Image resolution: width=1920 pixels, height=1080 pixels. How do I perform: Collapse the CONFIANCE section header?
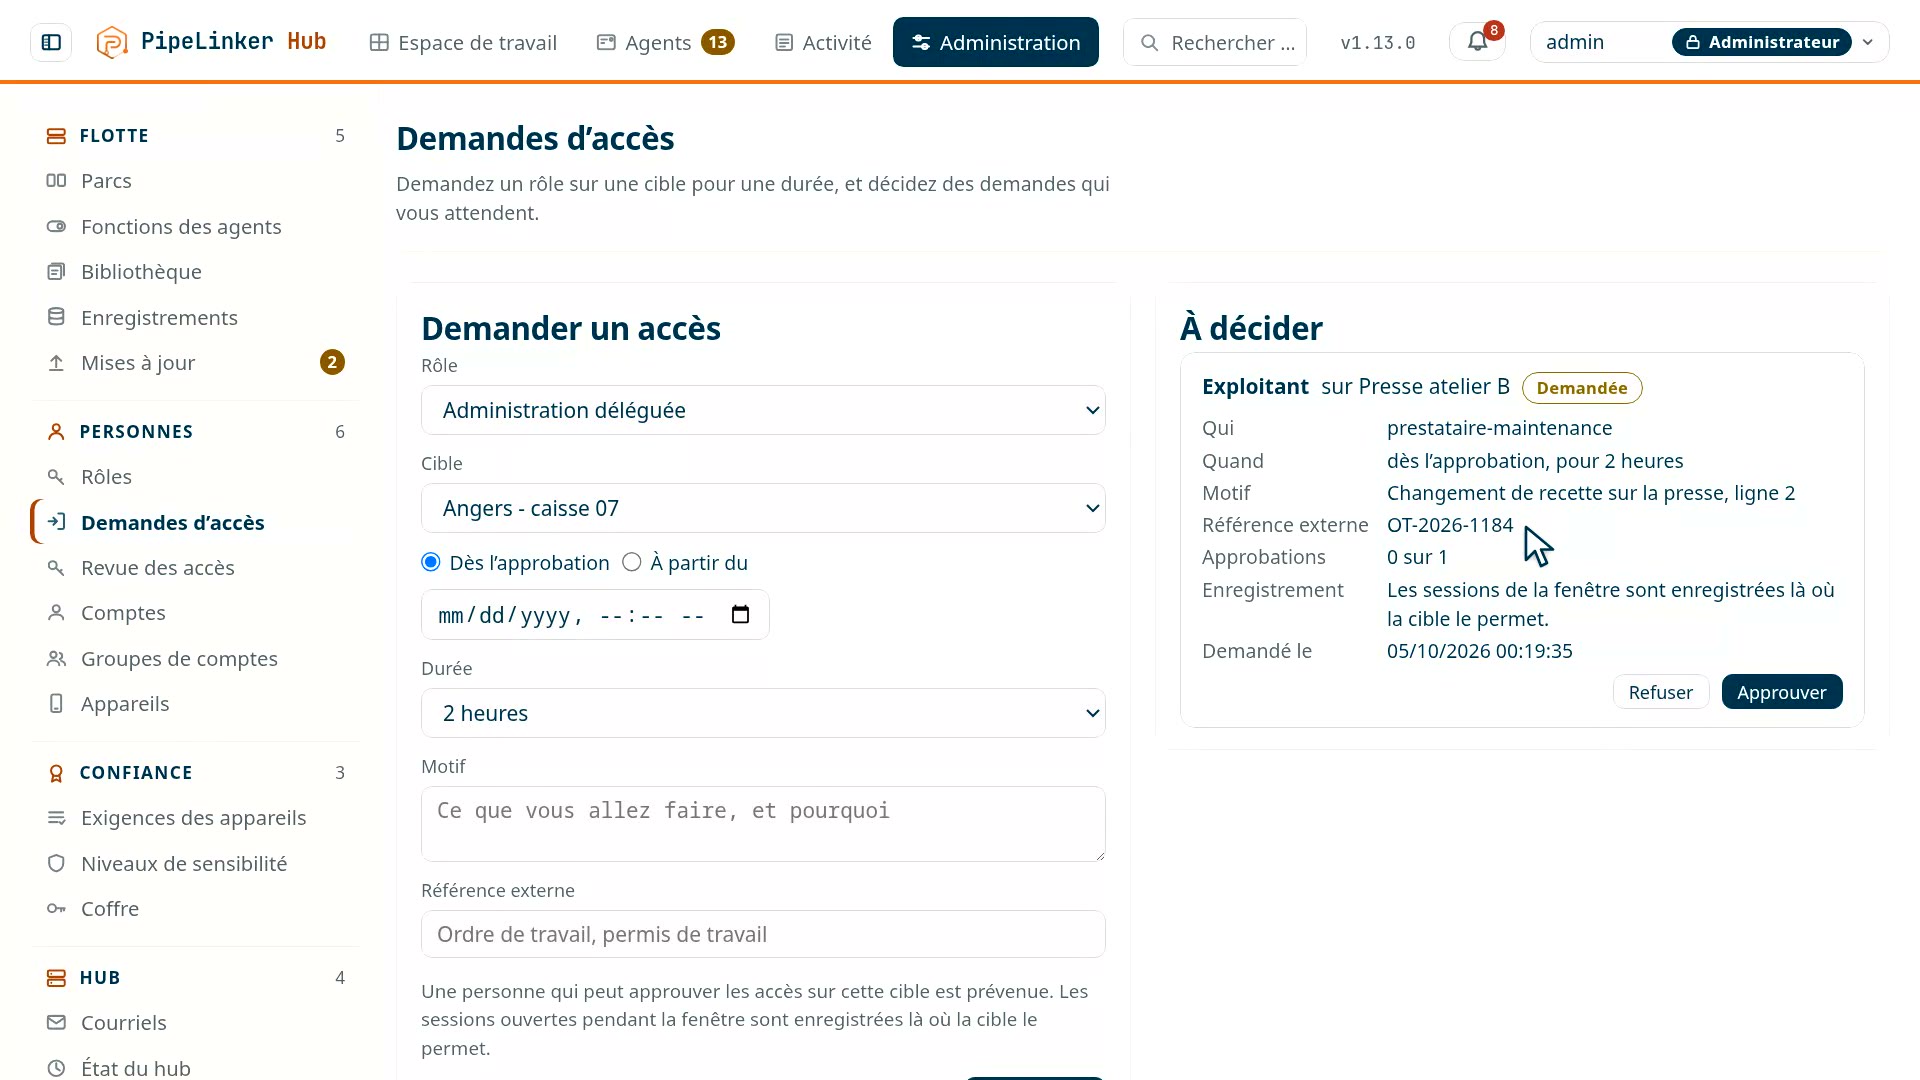pyautogui.click(x=196, y=773)
